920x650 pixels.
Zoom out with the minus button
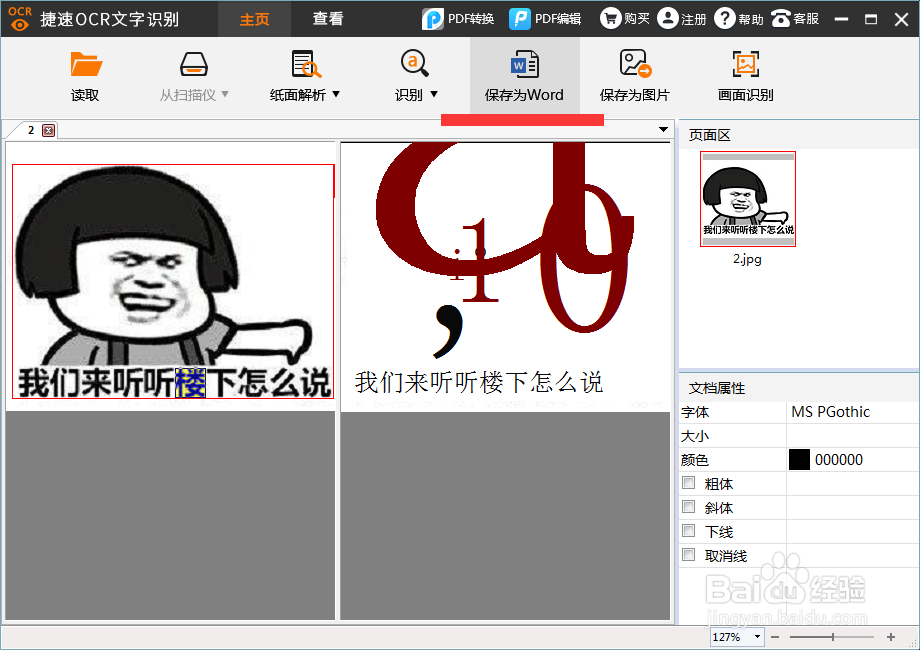coord(775,637)
